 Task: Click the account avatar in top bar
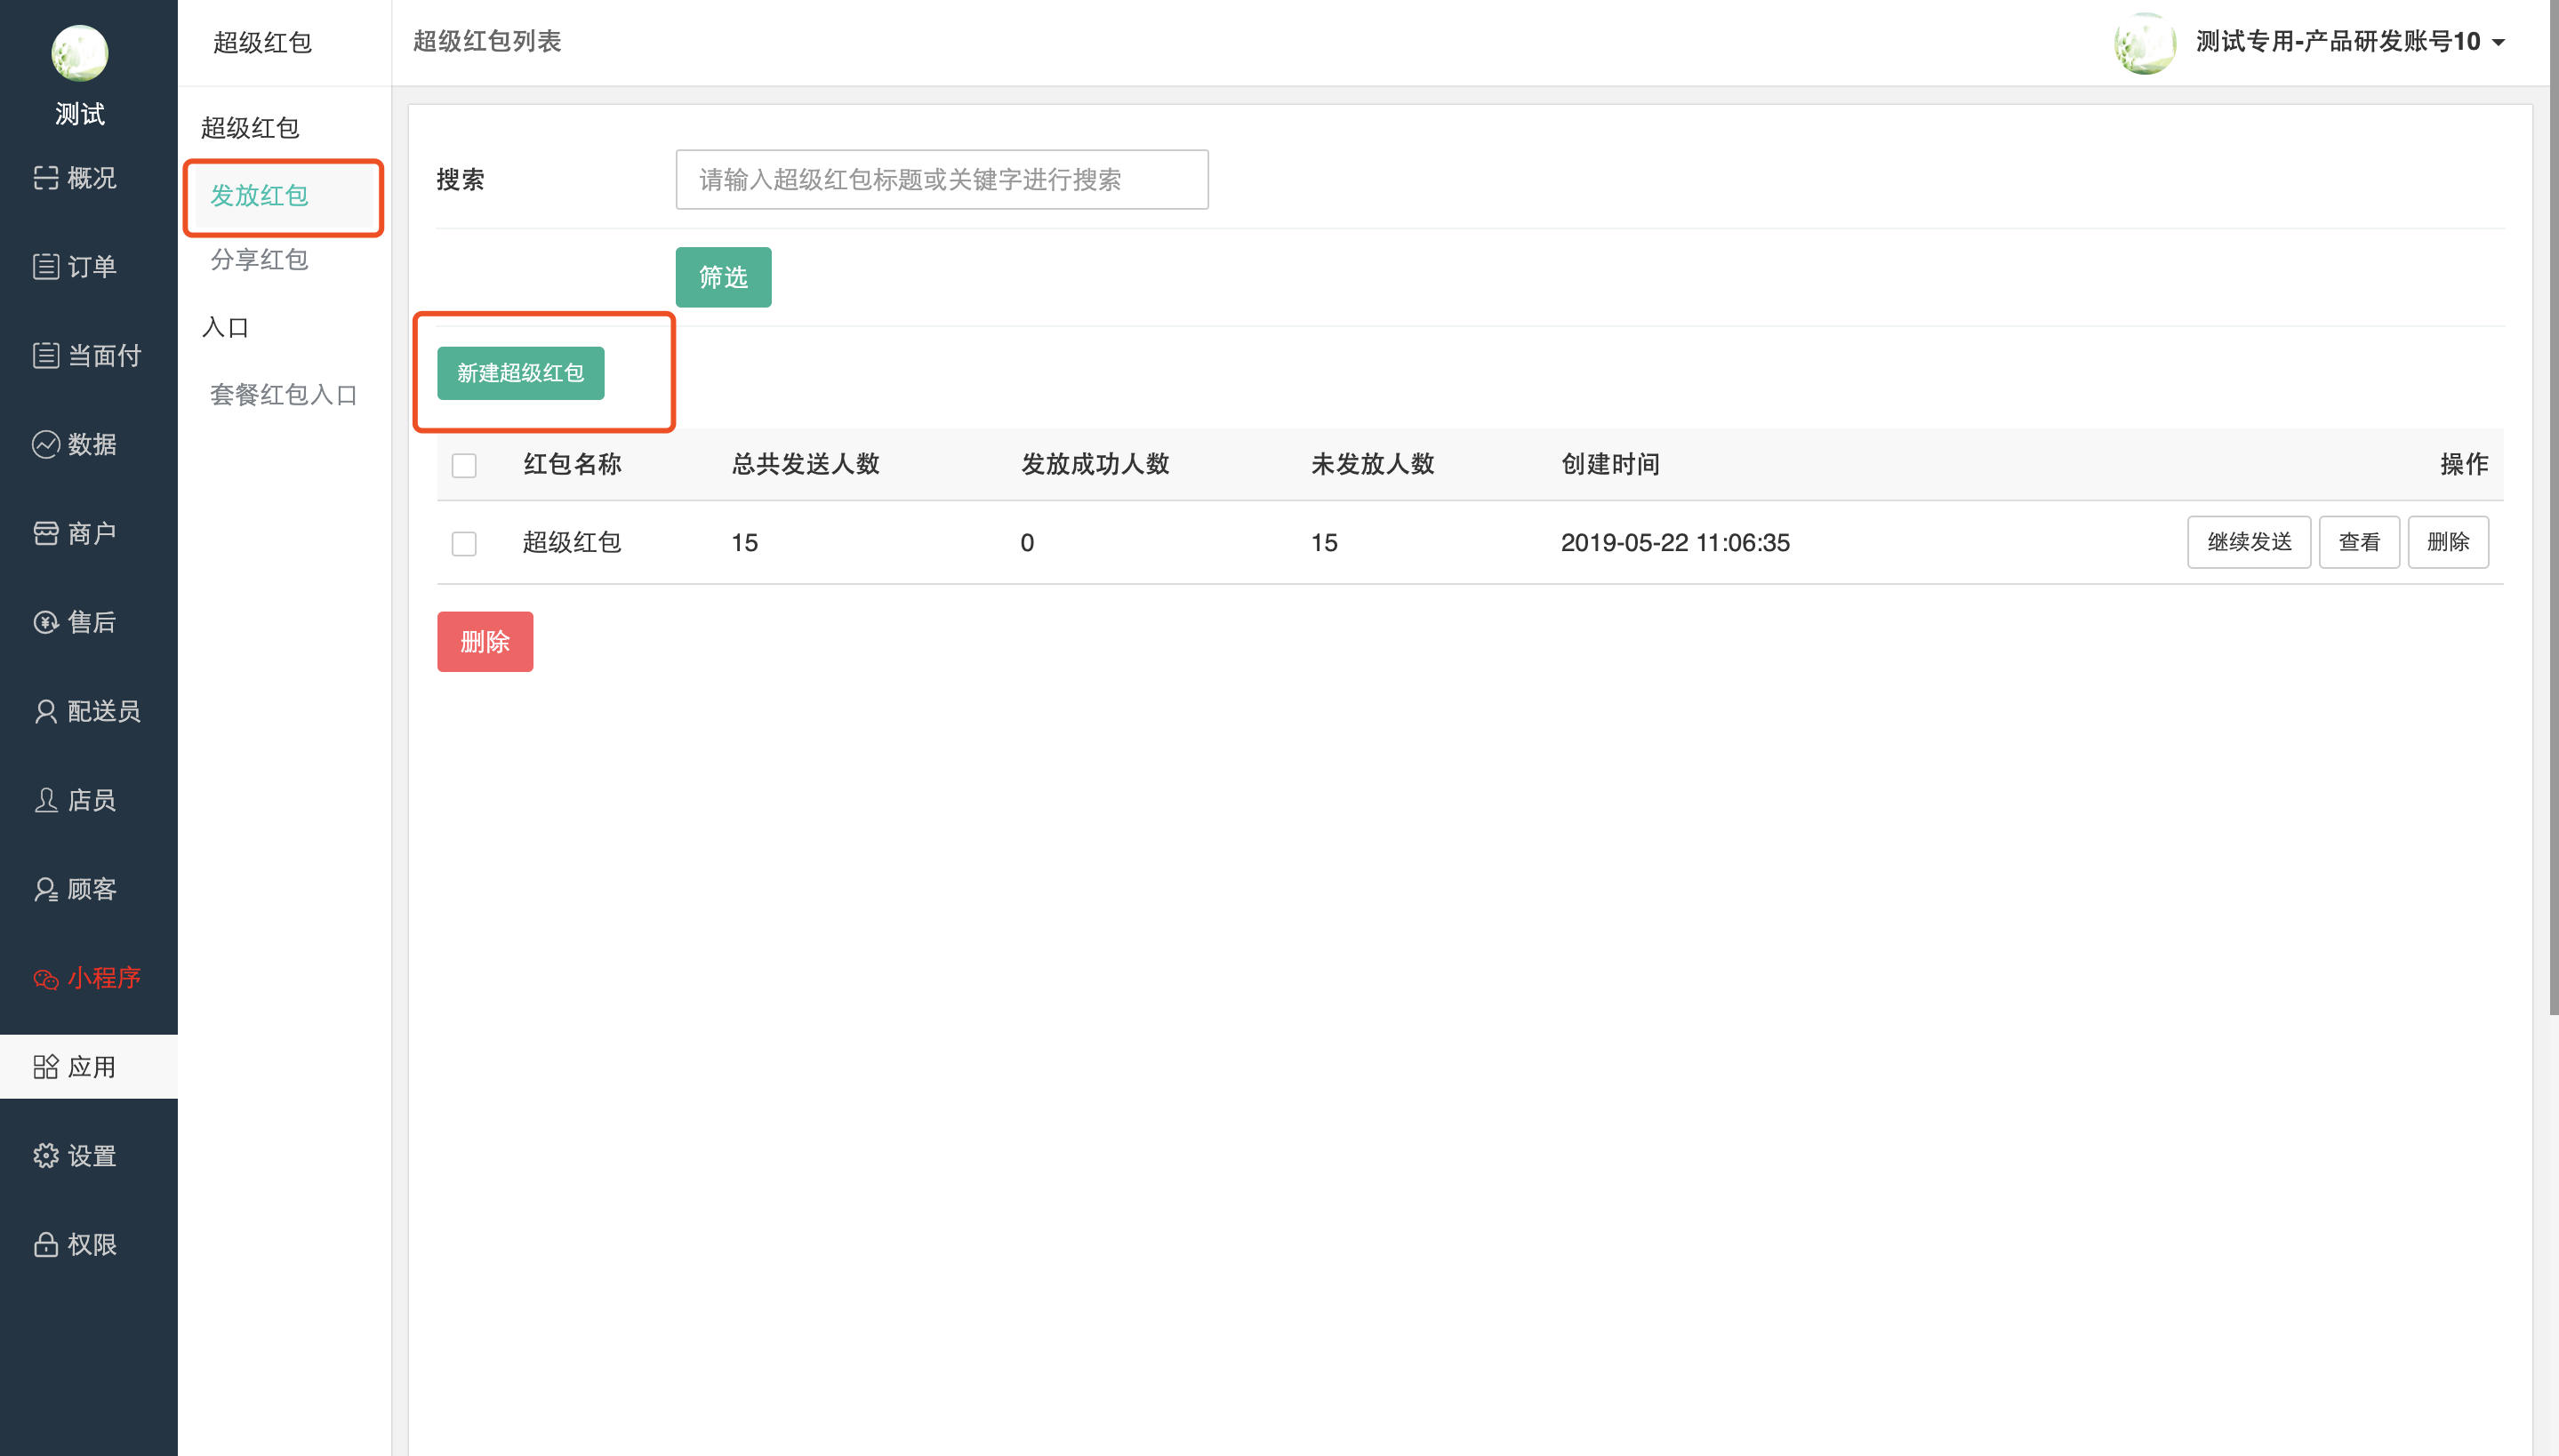click(x=2143, y=42)
